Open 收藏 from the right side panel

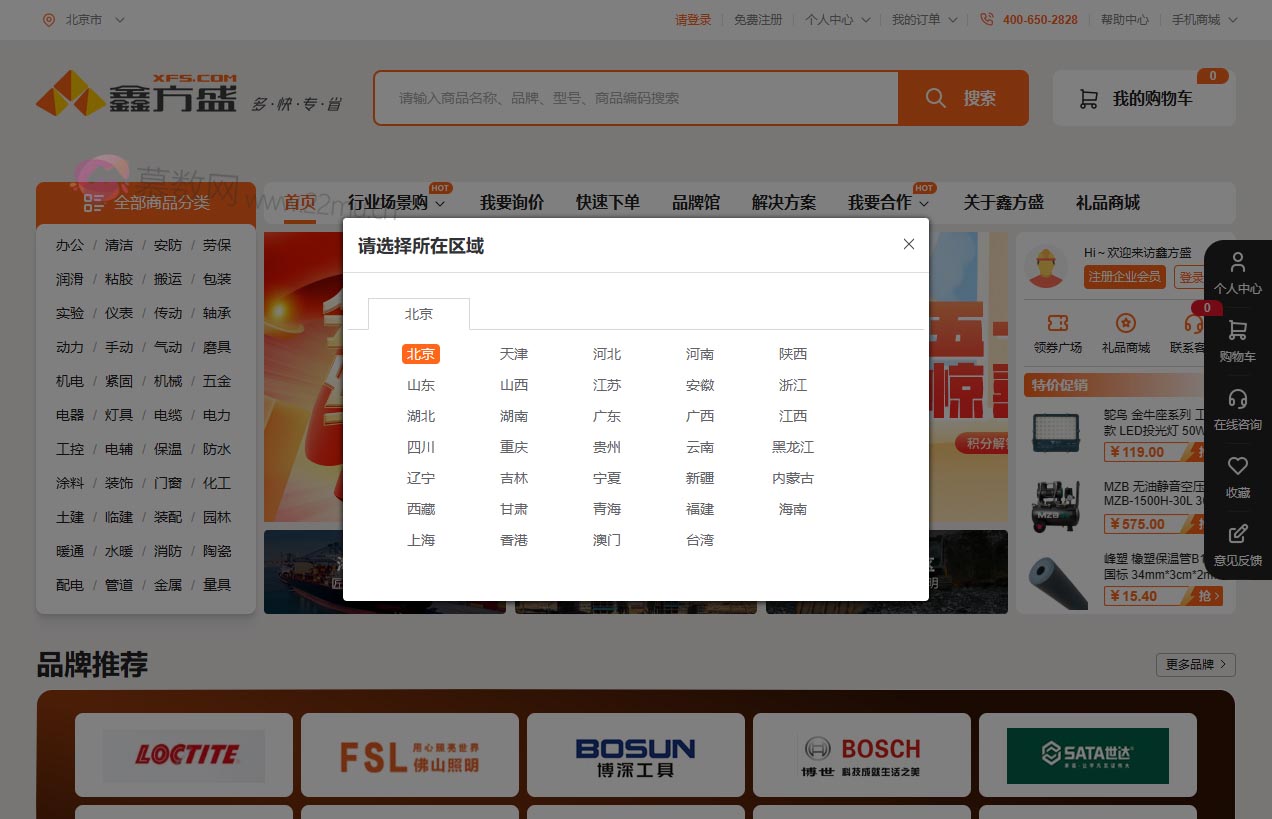point(1237,477)
